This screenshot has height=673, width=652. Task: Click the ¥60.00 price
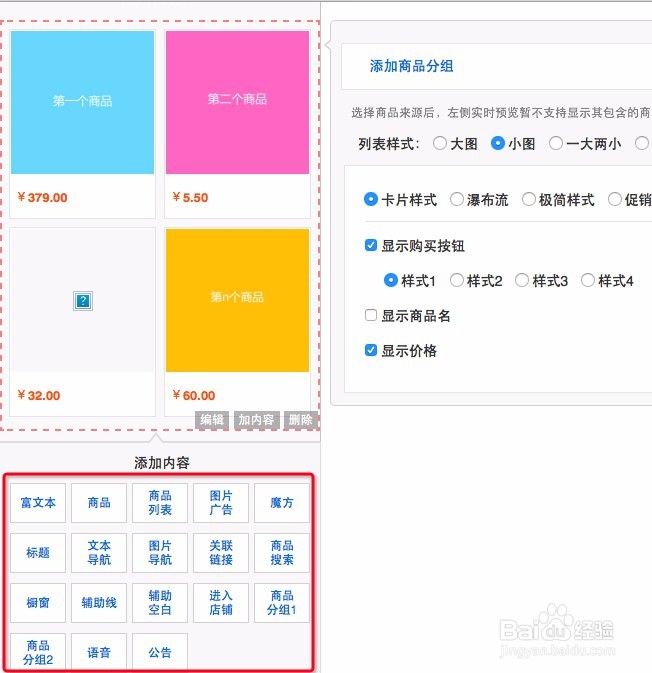point(194,395)
